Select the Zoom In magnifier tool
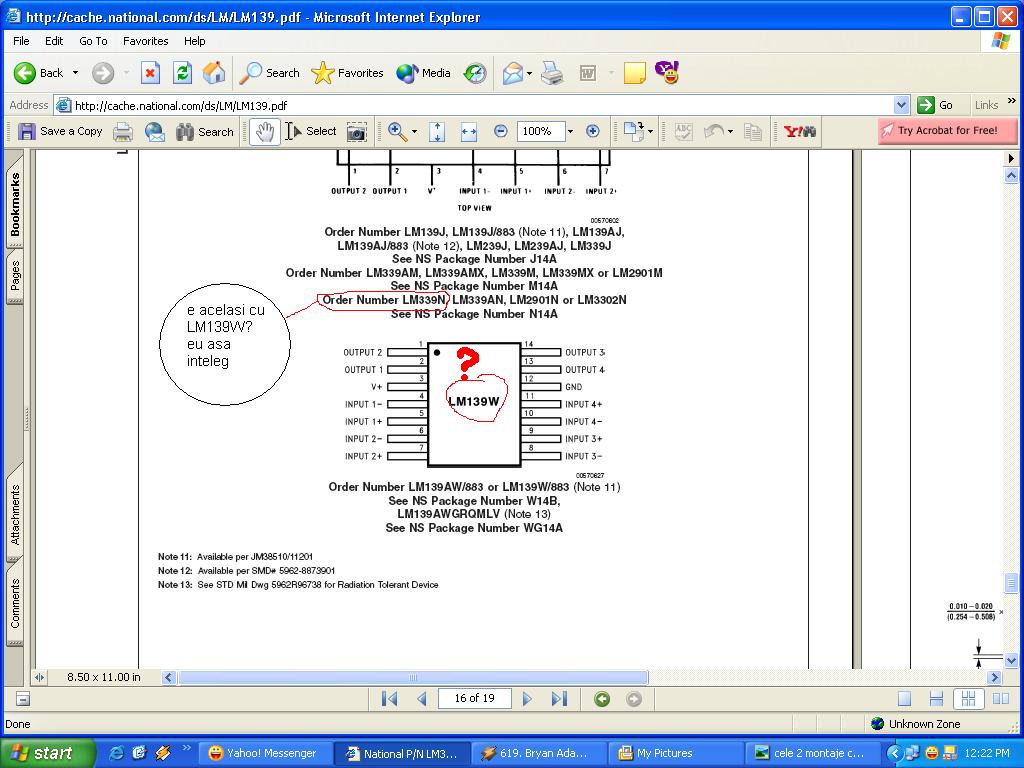This screenshot has height=768, width=1024. click(x=396, y=131)
